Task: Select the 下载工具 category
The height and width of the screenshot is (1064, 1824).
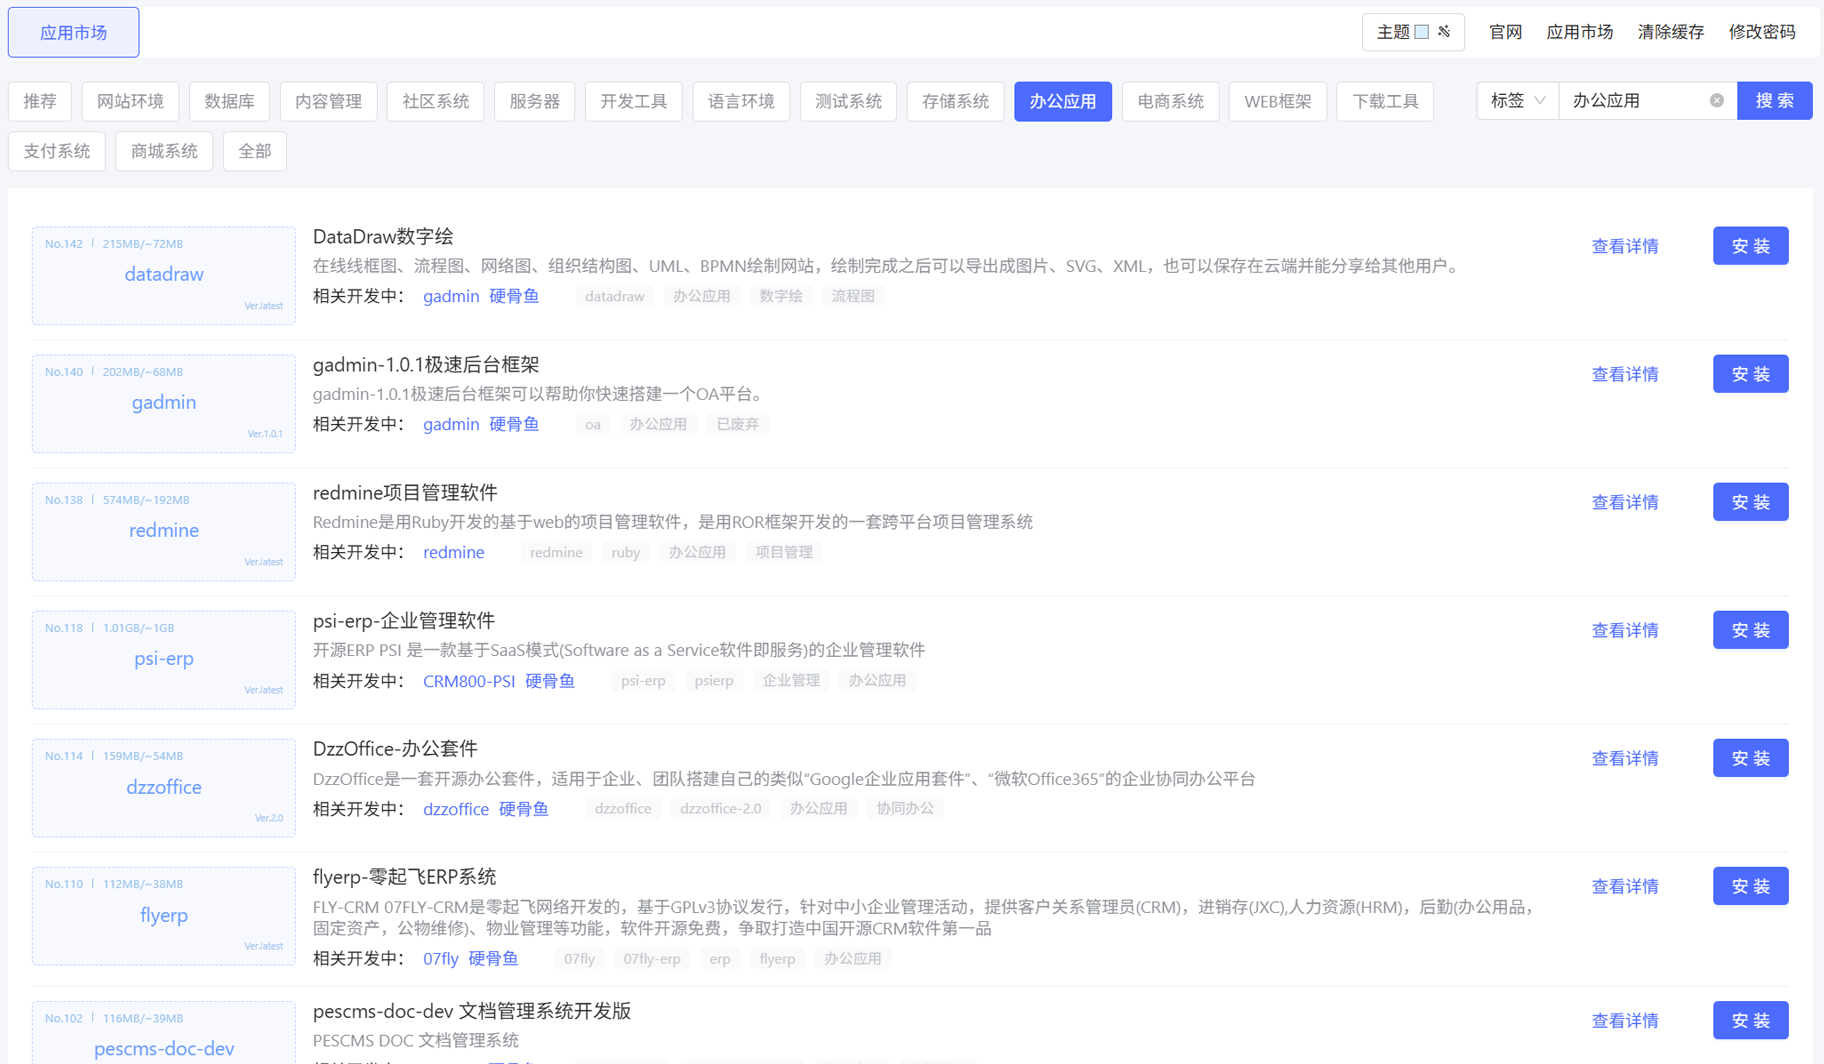Action: [x=1385, y=101]
